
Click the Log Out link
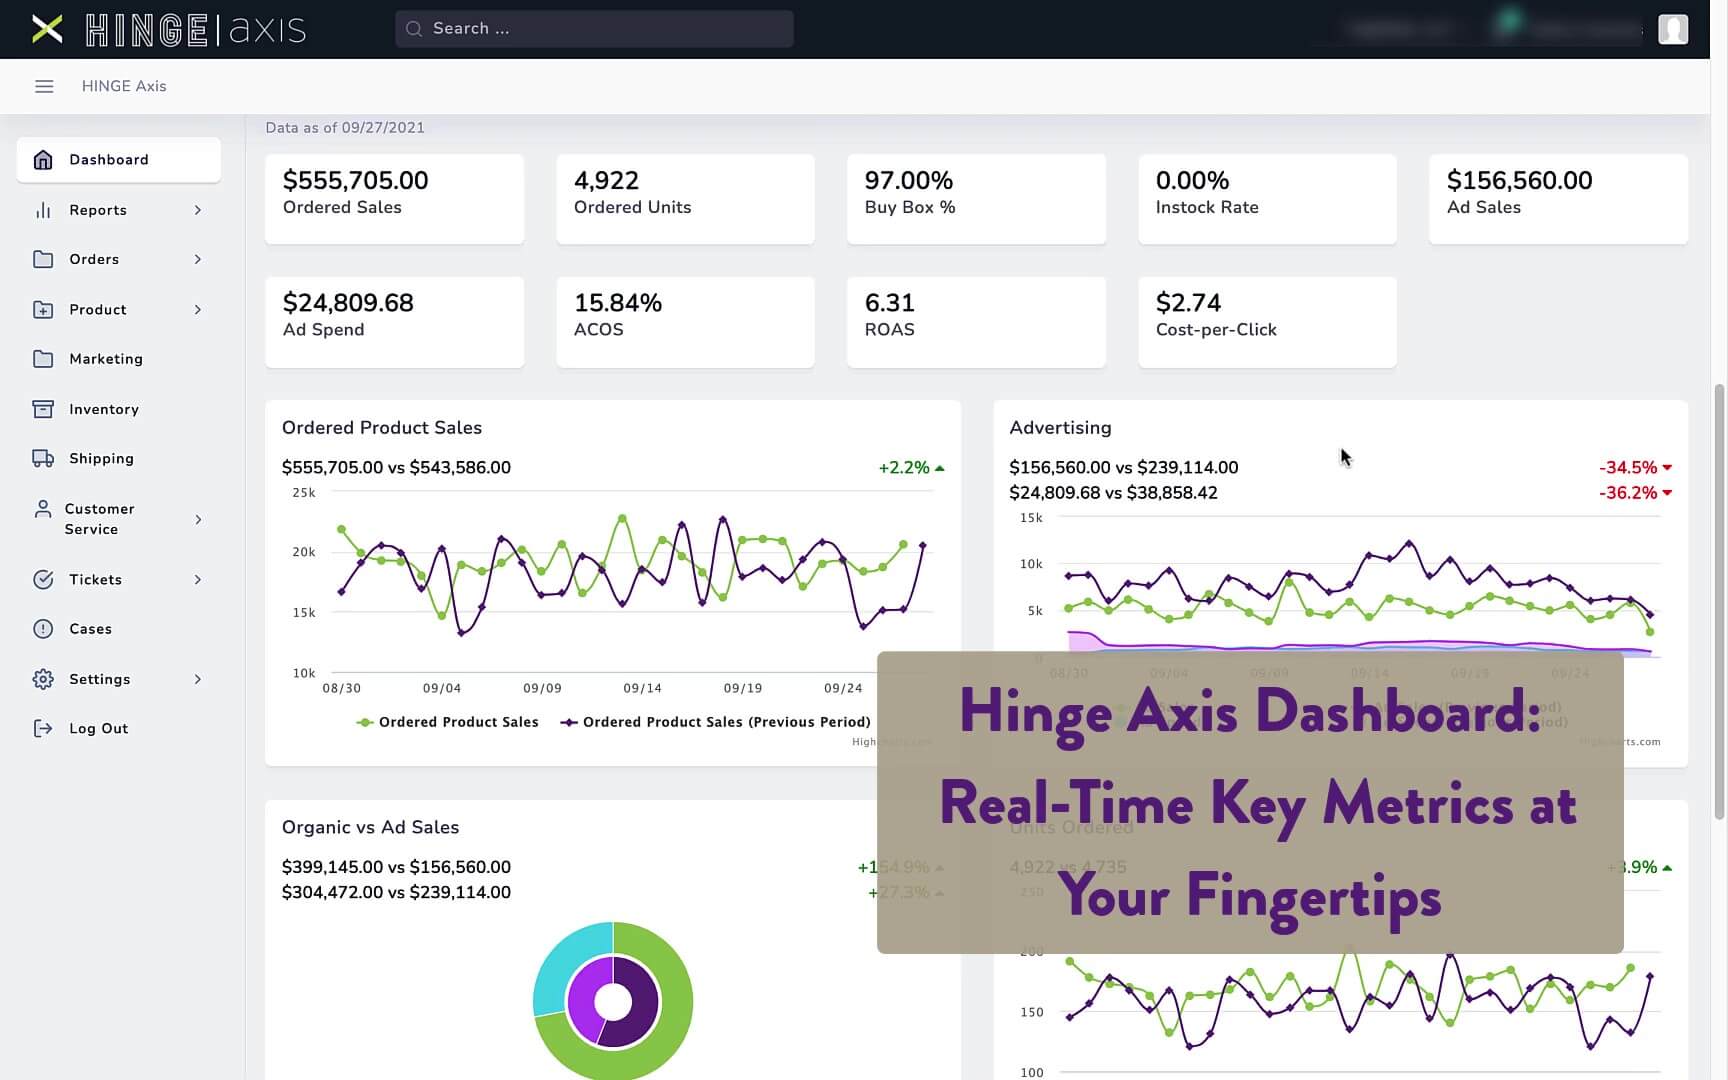(98, 728)
